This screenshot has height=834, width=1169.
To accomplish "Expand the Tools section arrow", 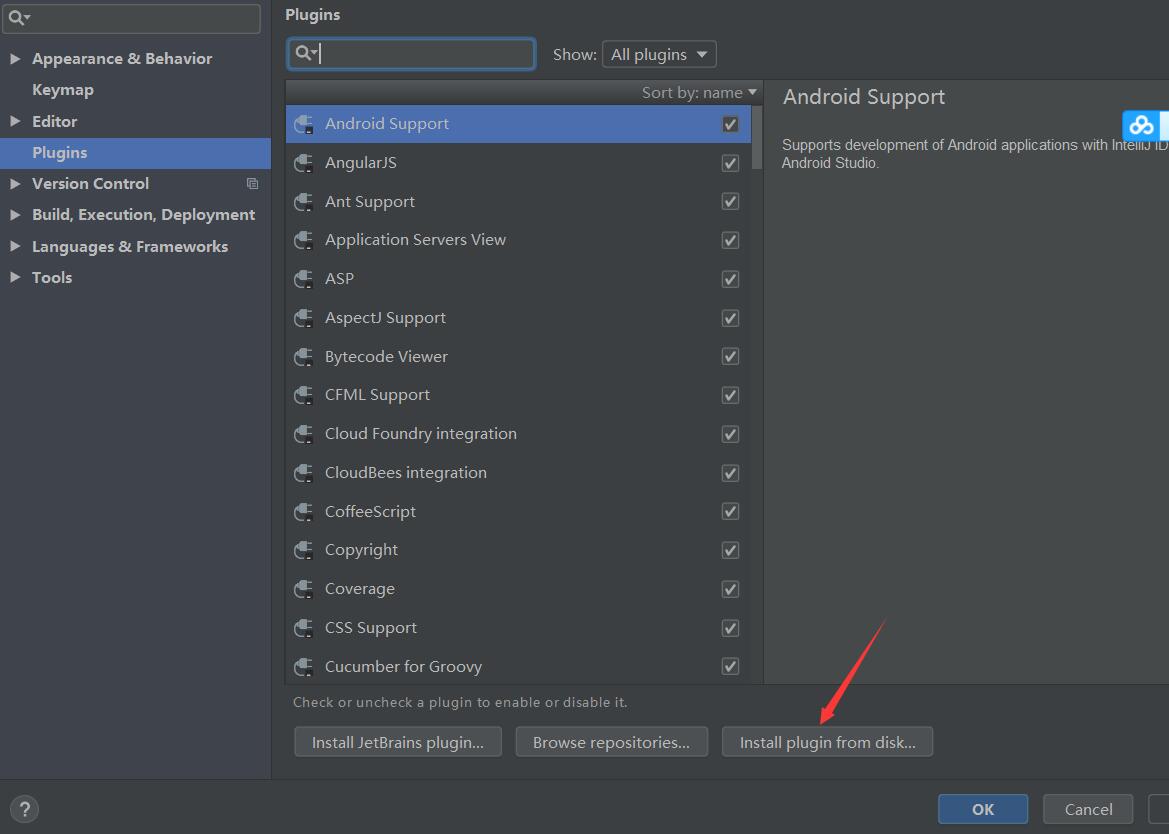I will pos(15,277).
